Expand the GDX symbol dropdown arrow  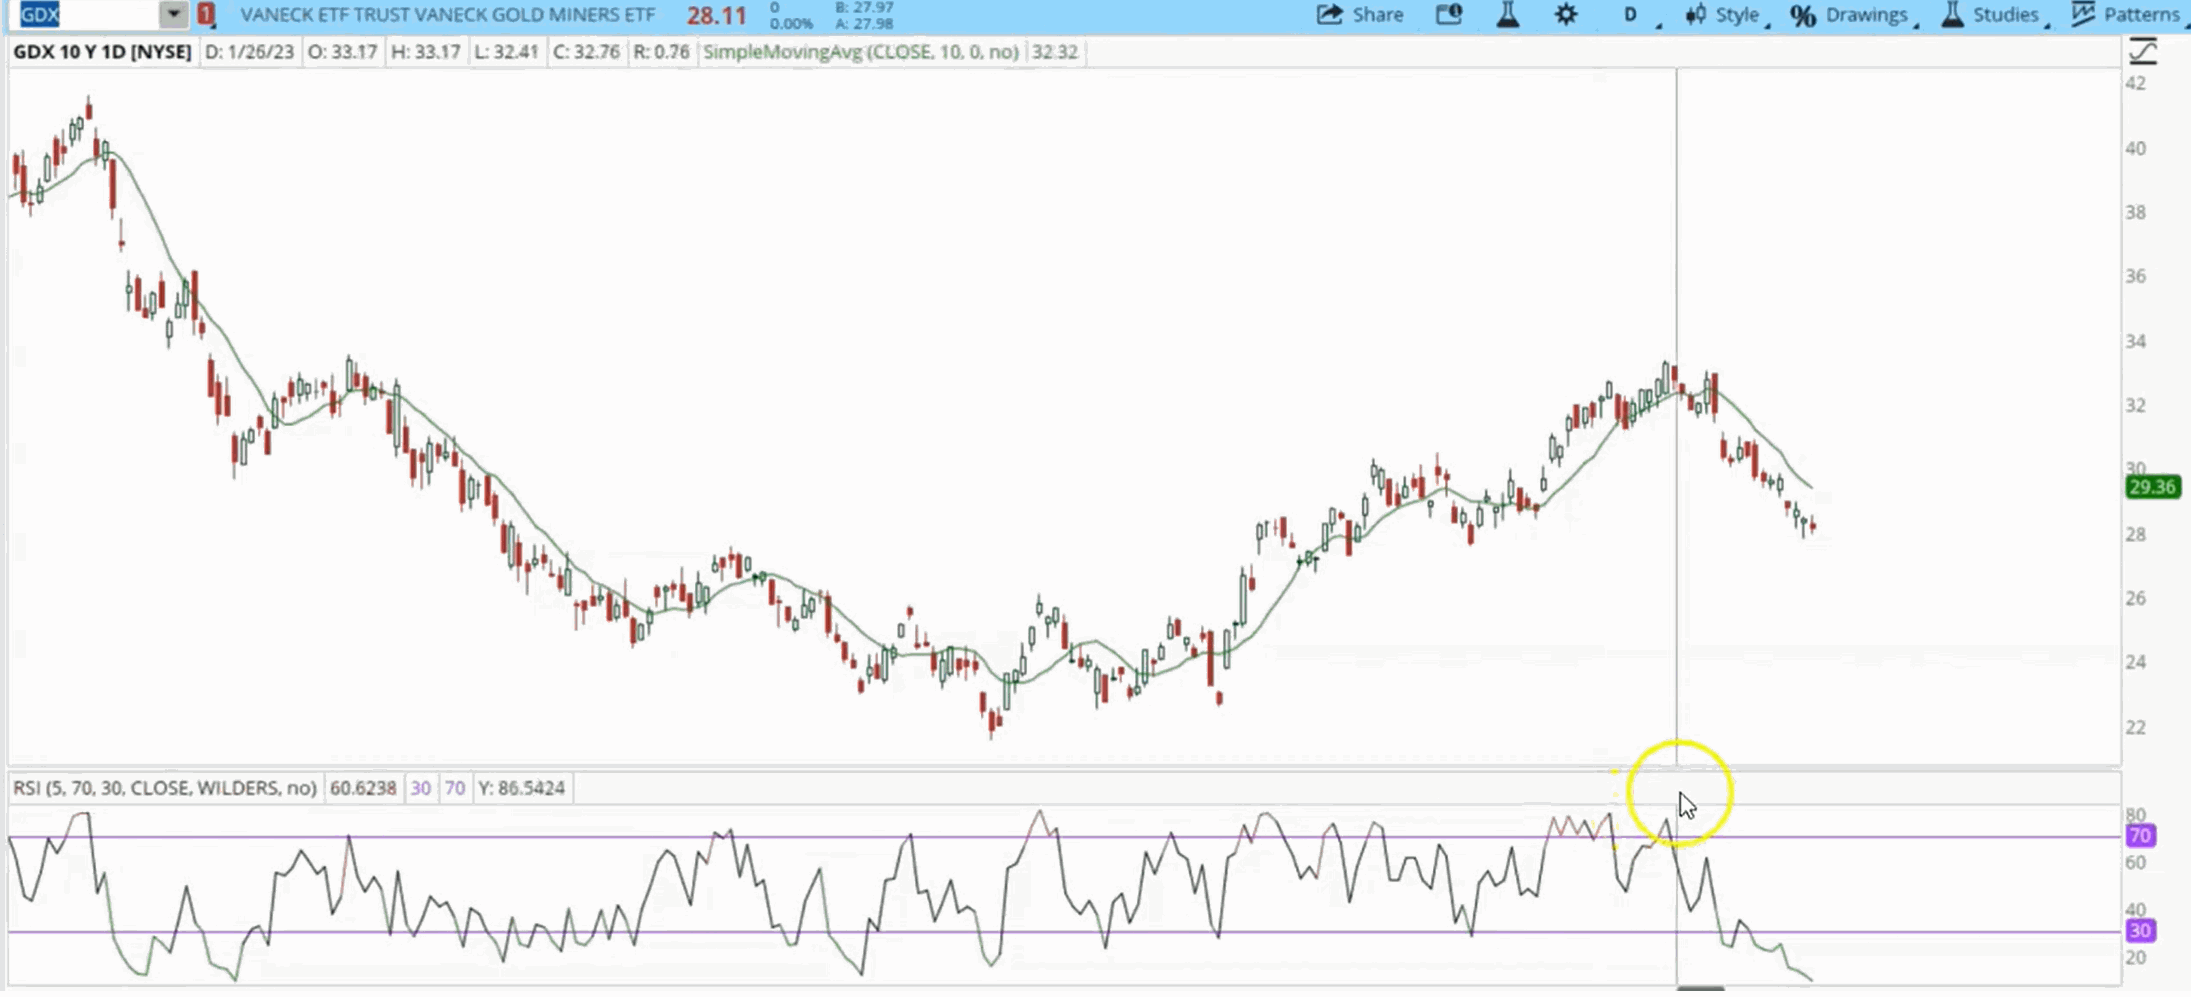173,15
